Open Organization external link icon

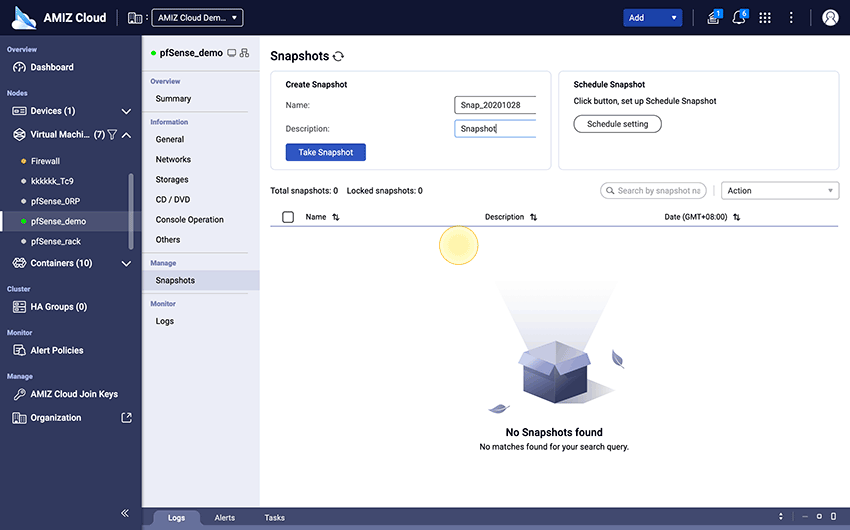[x=126, y=418]
